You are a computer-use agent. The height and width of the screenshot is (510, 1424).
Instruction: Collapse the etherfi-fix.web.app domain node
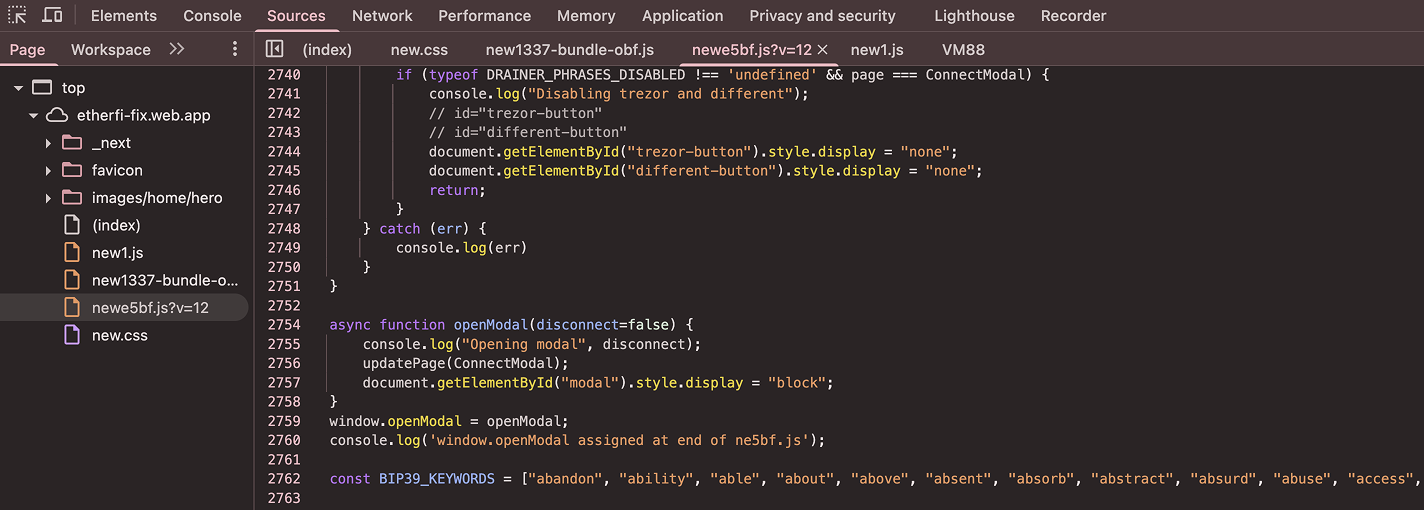(x=33, y=116)
